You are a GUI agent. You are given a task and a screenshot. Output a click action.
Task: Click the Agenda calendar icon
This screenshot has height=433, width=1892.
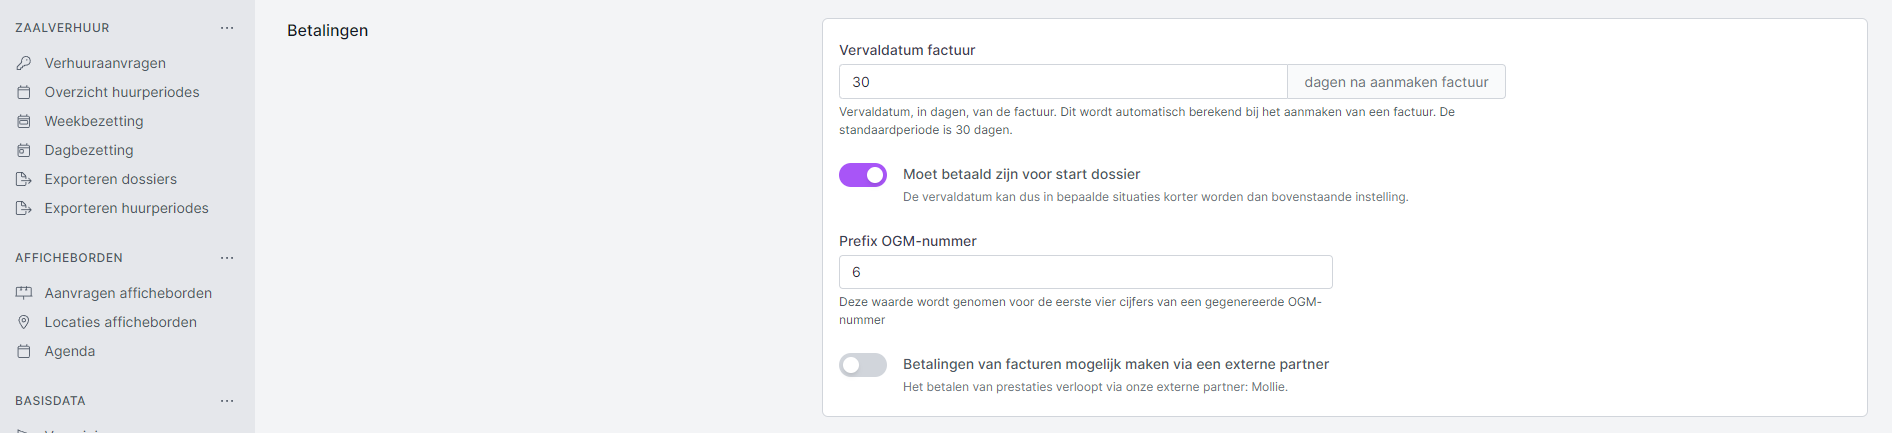click(24, 351)
